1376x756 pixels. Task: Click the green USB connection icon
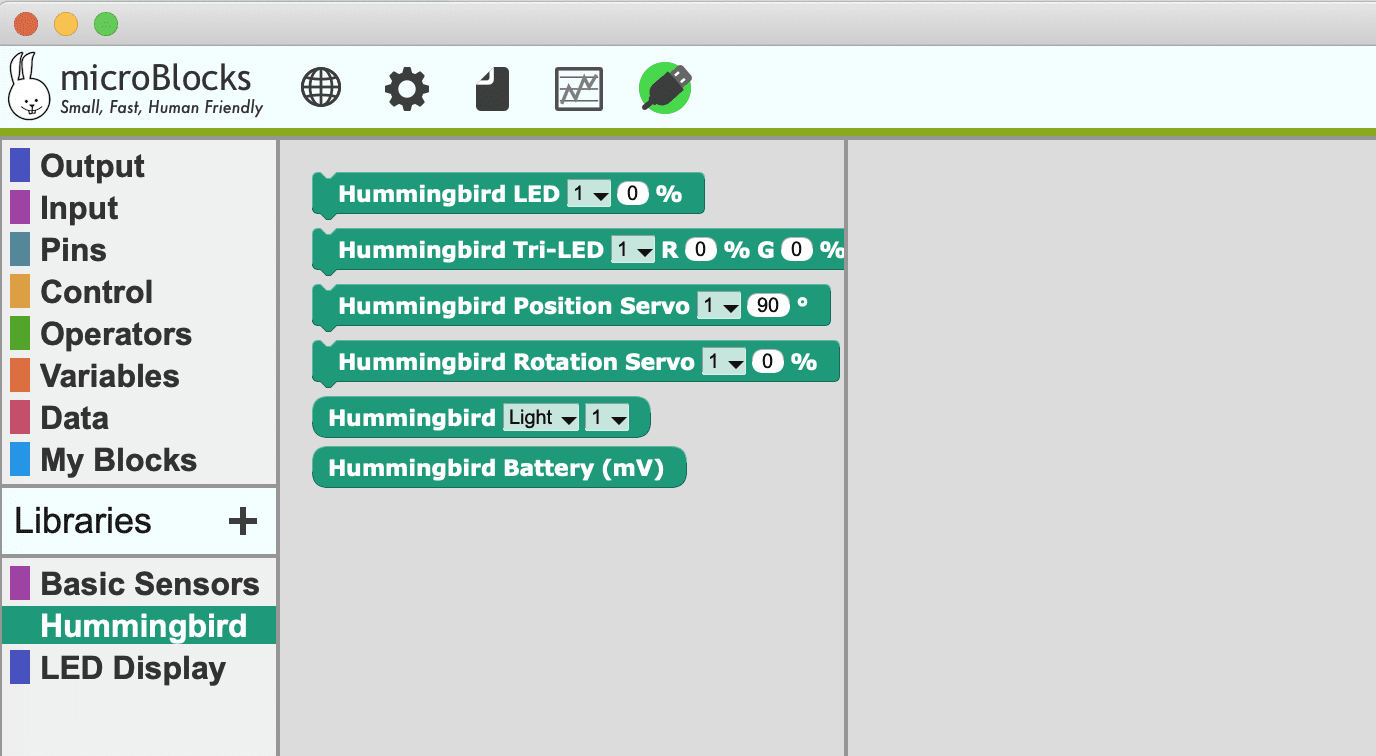pyautogui.click(x=665, y=88)
